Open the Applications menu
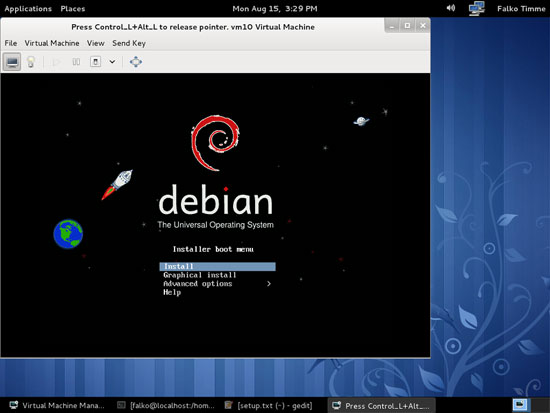This screenshot has height=413, width=550. (28, 8)
